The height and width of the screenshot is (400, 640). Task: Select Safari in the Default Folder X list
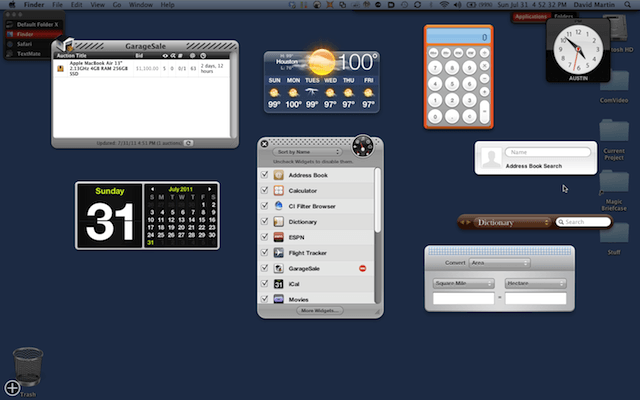pos(26,44)
